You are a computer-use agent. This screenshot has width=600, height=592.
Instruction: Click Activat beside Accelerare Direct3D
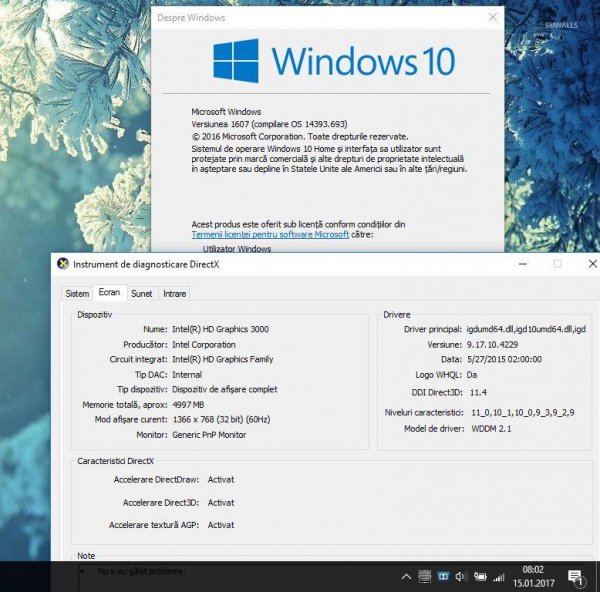click(x=221, y=502)
